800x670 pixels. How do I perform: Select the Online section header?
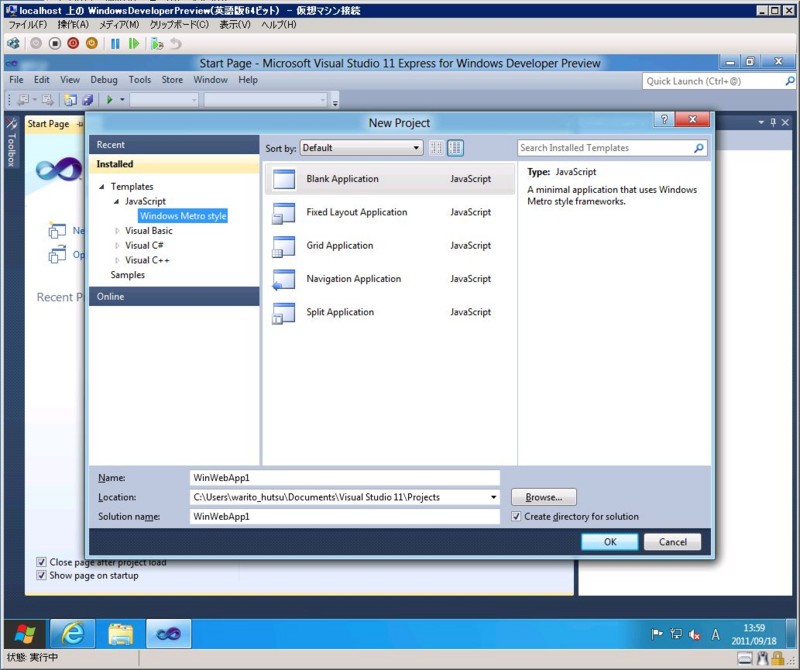pyautogui.click(x=174, y=296)
